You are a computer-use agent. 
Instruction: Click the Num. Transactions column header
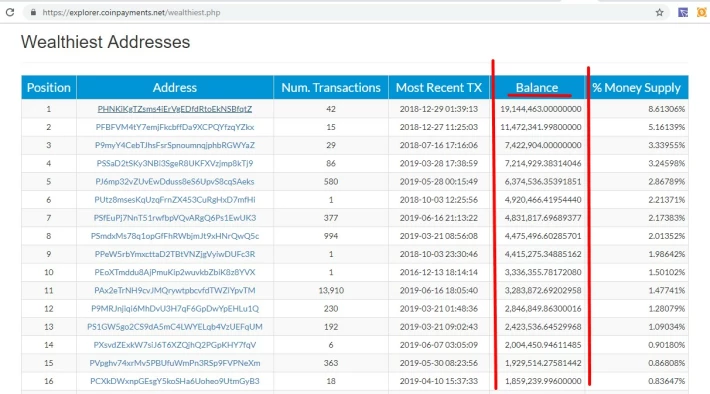(331, 87)
